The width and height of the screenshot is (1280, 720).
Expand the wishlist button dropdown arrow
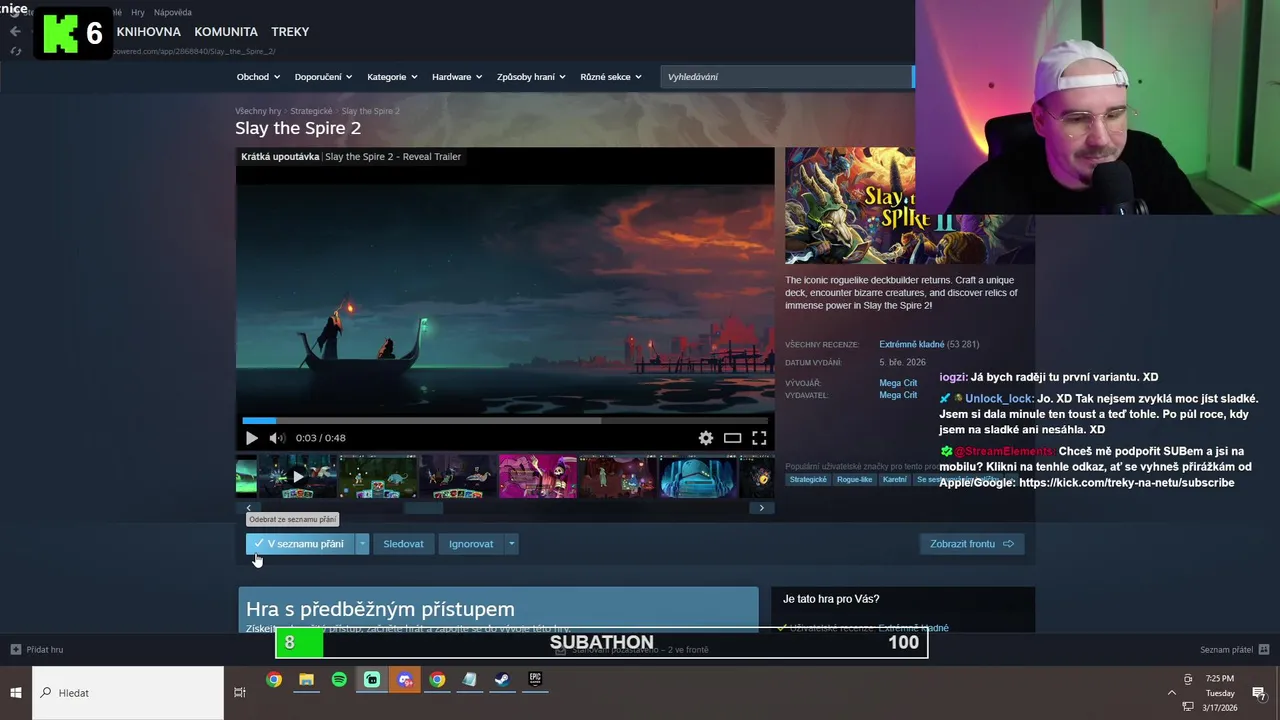pyautogui.click(x=362, y=544)
